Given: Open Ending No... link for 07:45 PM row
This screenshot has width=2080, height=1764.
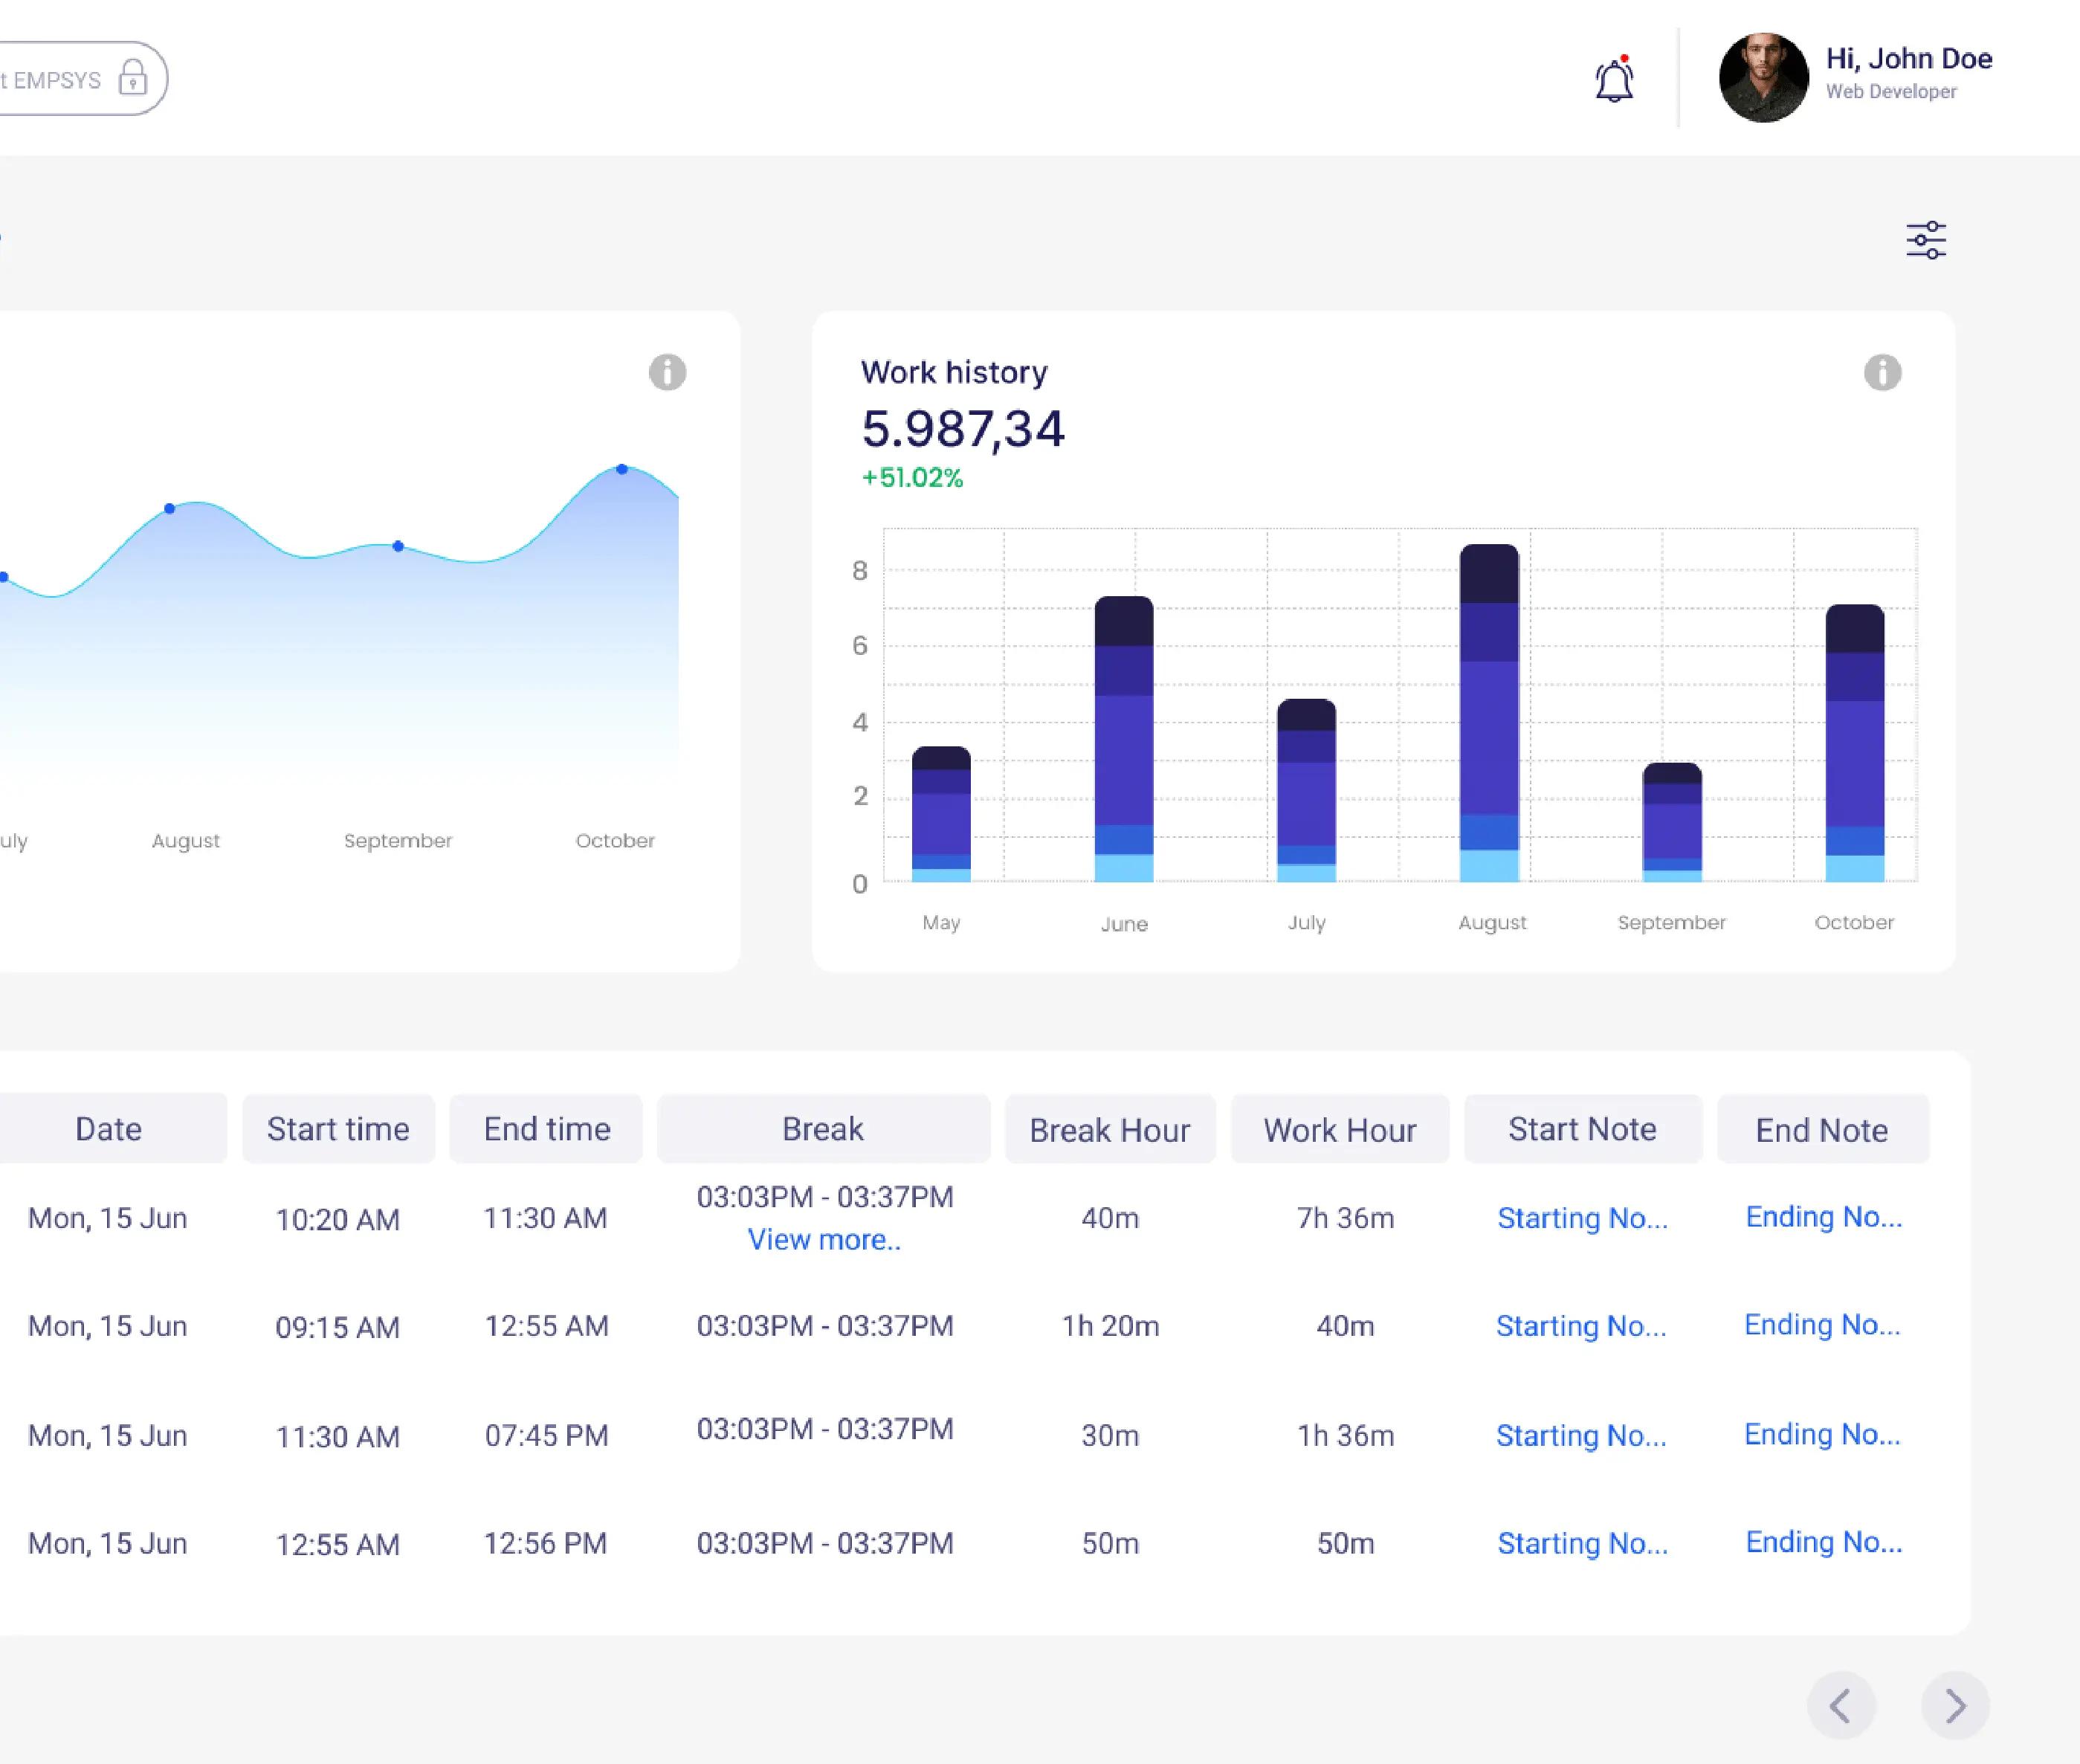Looking at the screenshot, I should tap(1822, 1434).
